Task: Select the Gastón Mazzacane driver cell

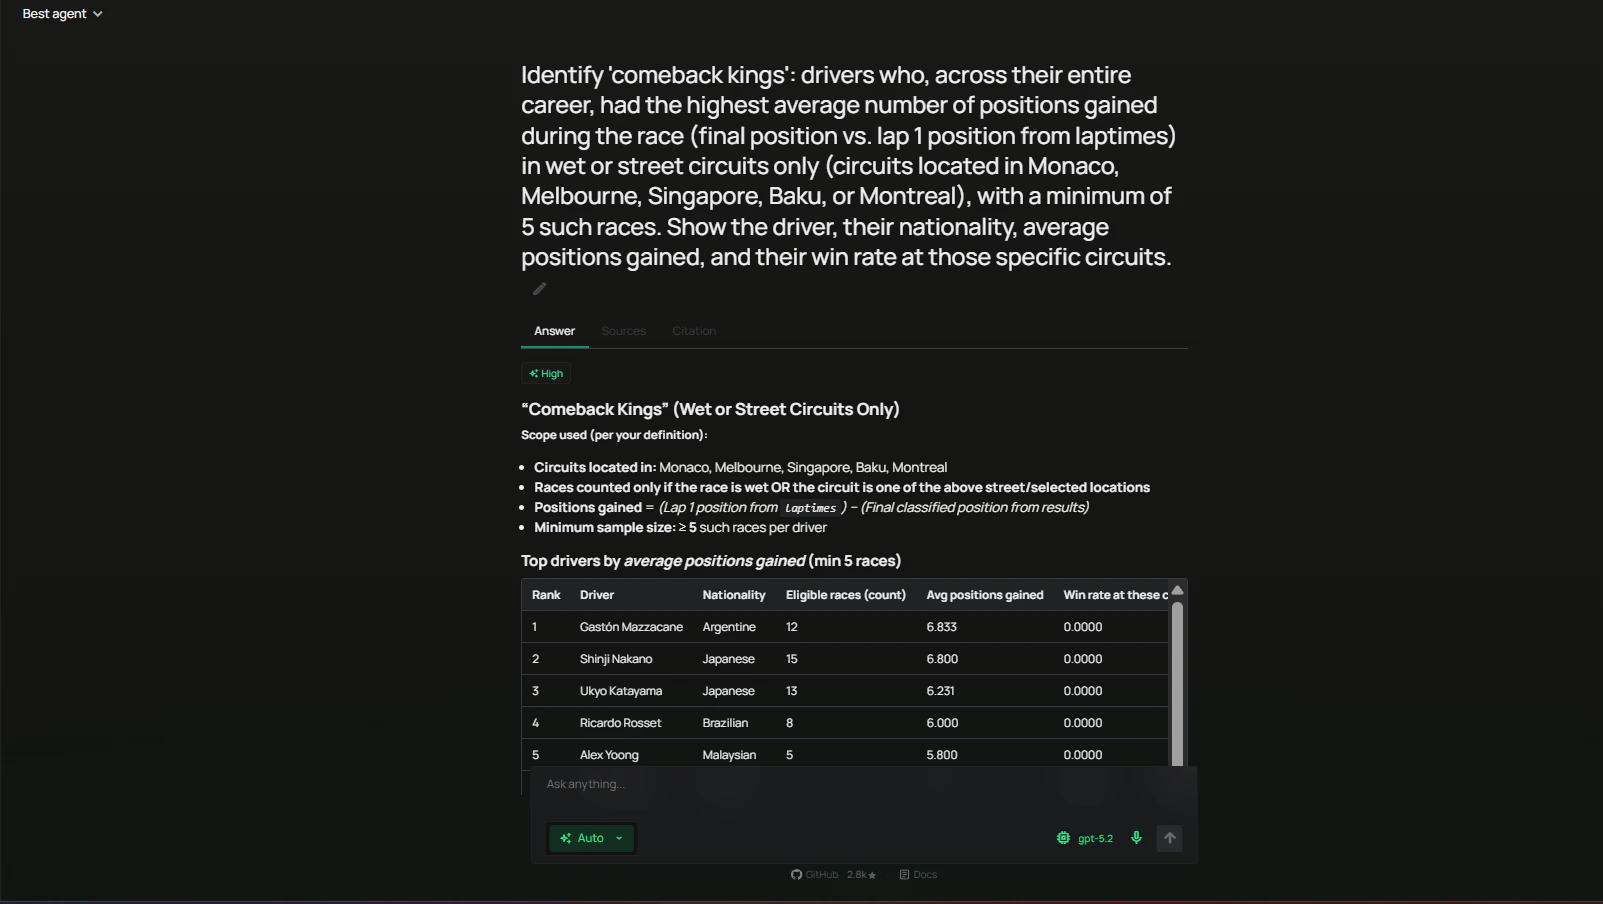Action: [631, 627]
